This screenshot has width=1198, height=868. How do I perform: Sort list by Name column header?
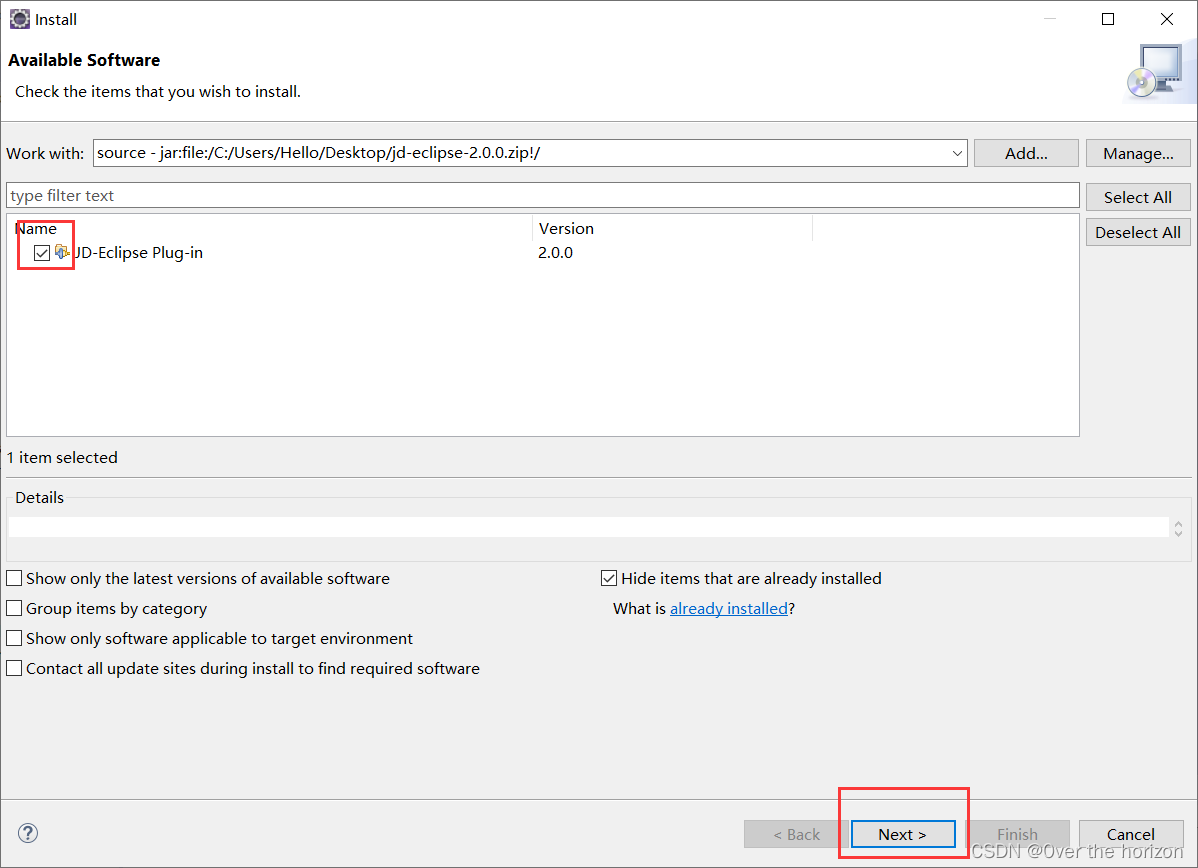pos(270,228)
